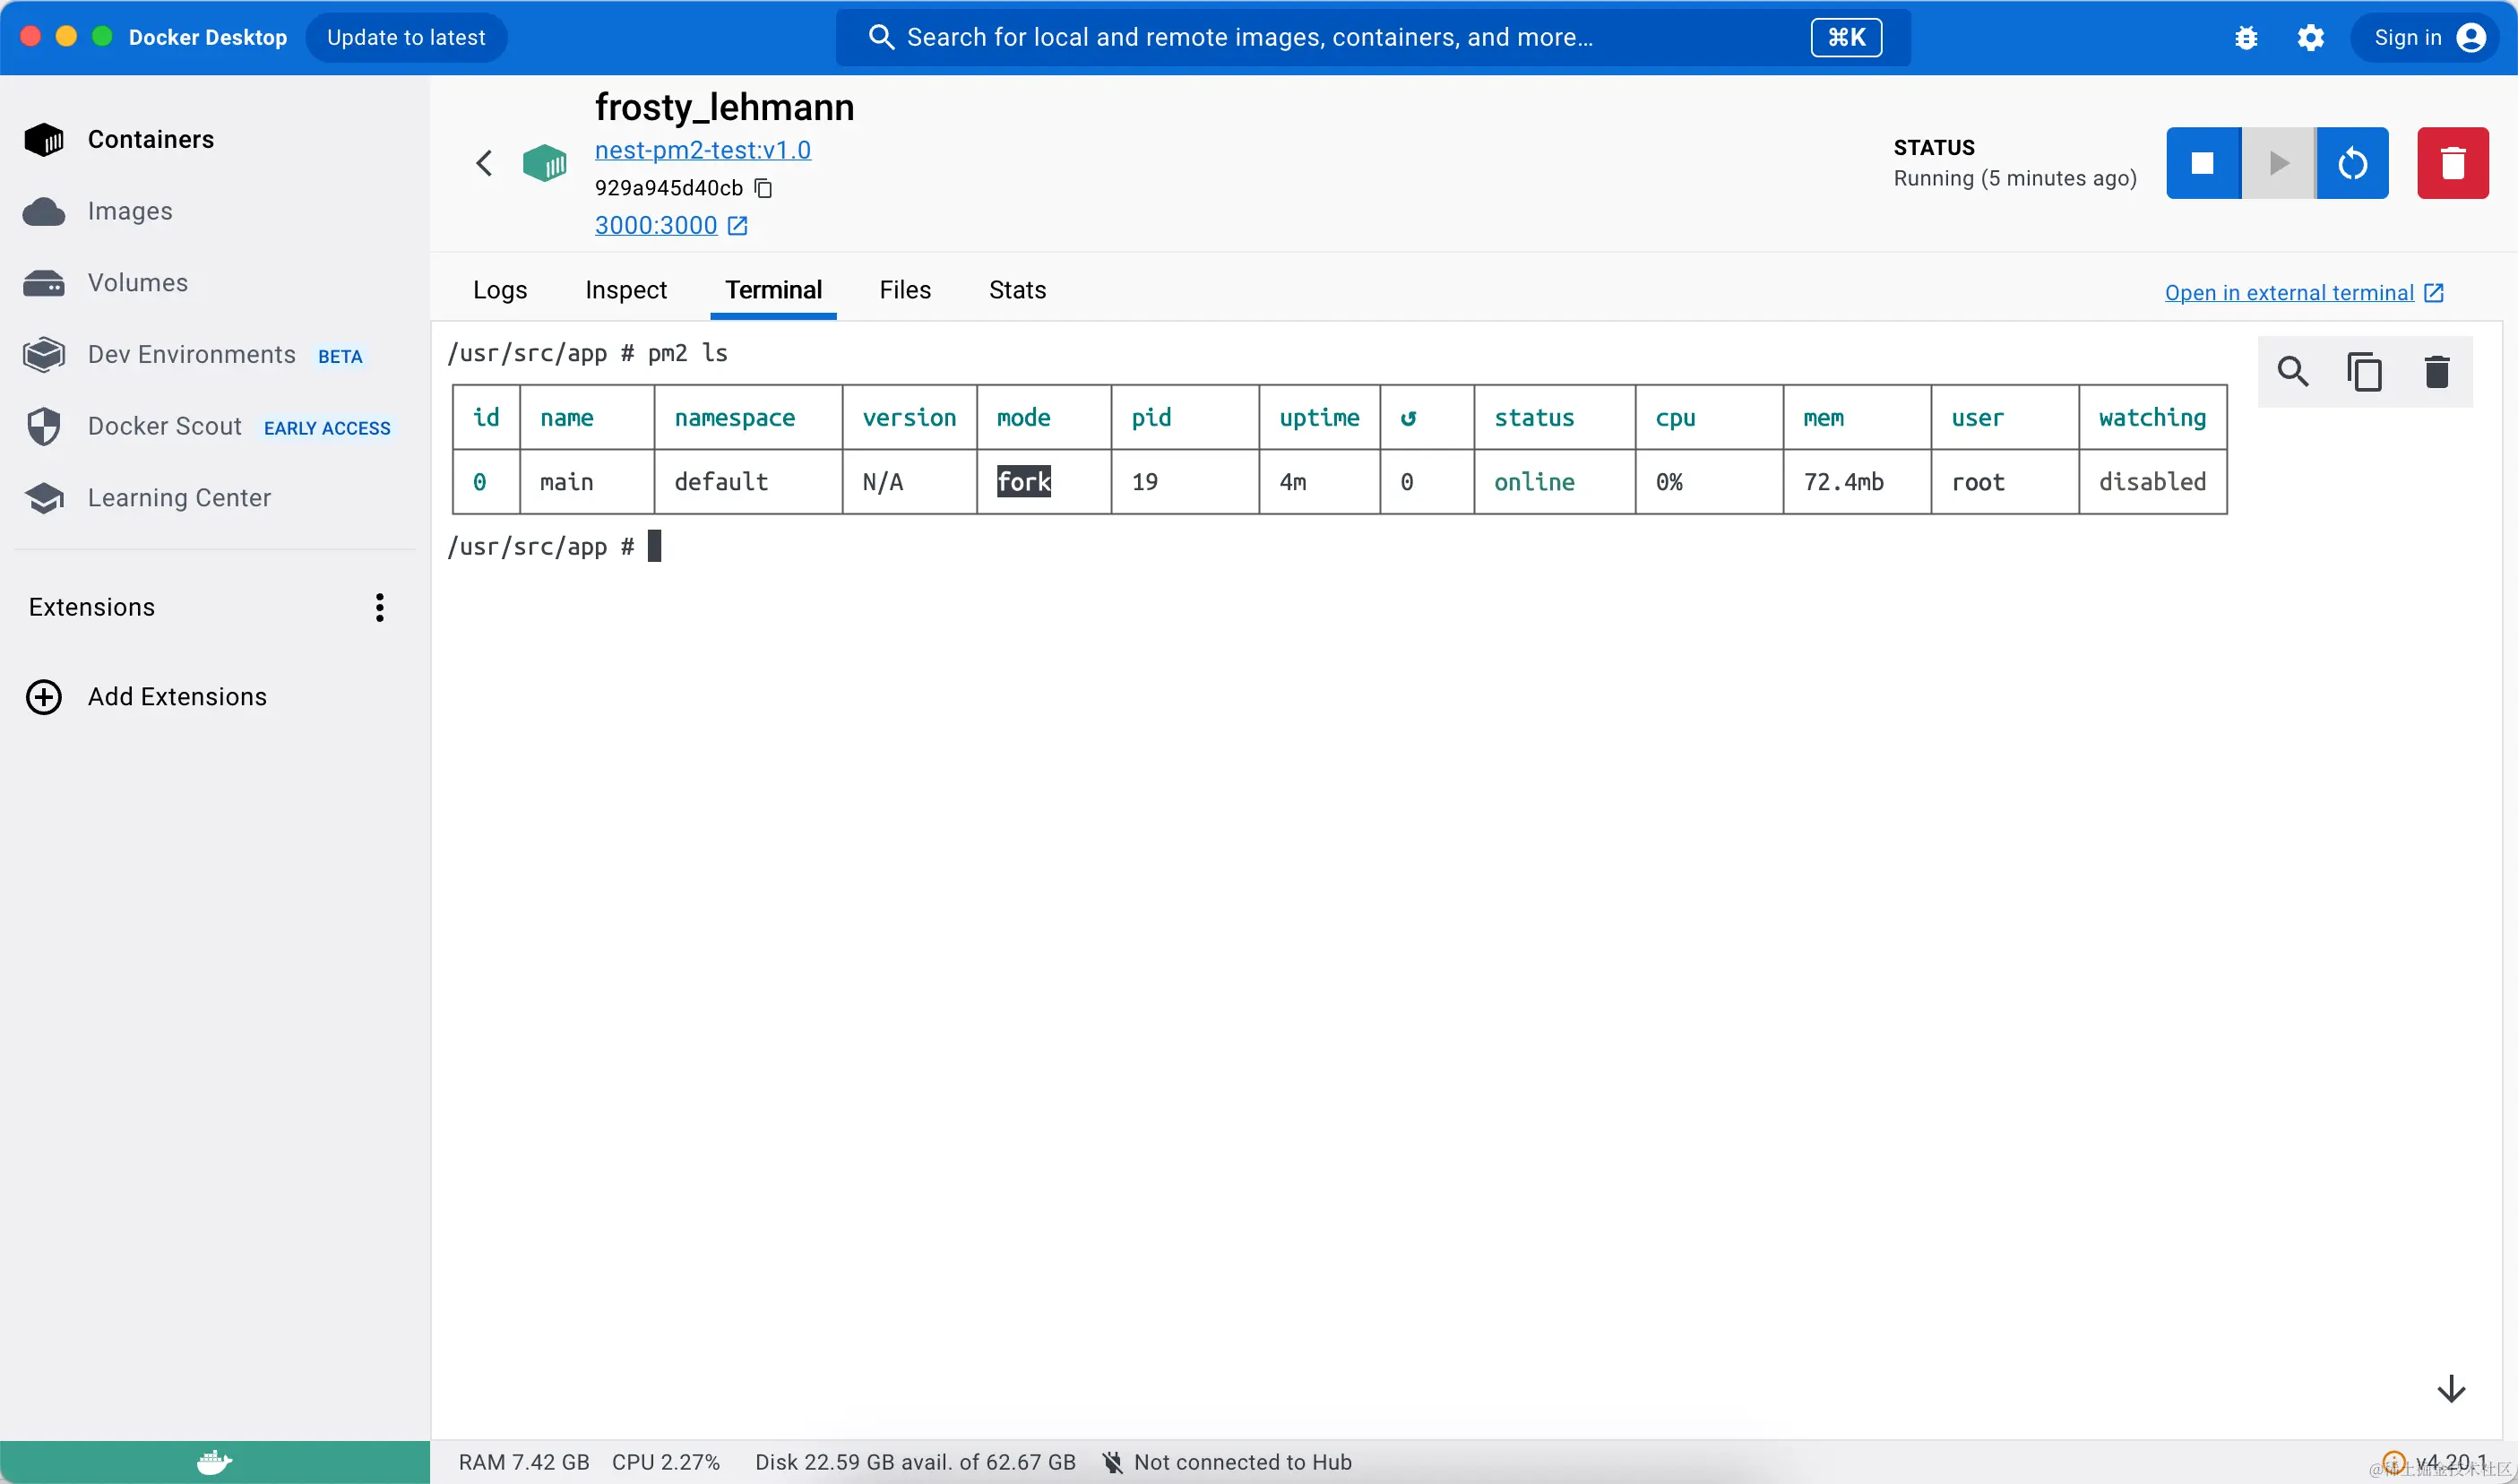Viewport: 2518px width, 1484px height.
Task: Switch to the Stats tab
Action: pyautogui.click(x=1017, y=290)
